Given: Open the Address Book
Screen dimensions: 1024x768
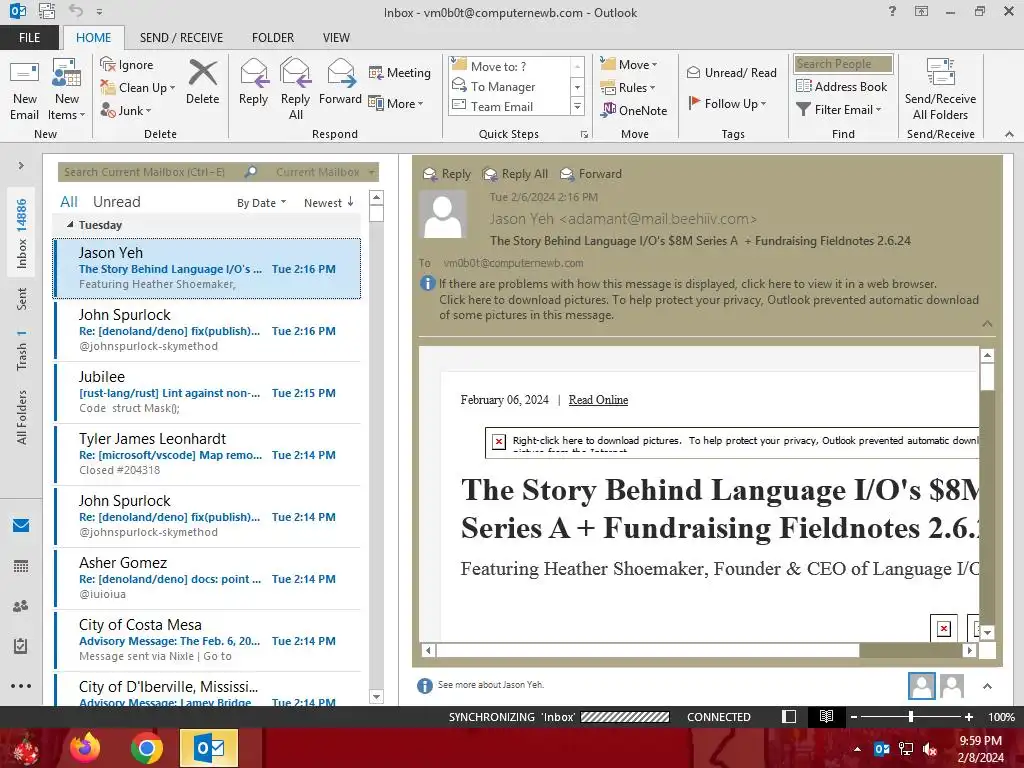Looking at the screenshot, I should [842, 86].
